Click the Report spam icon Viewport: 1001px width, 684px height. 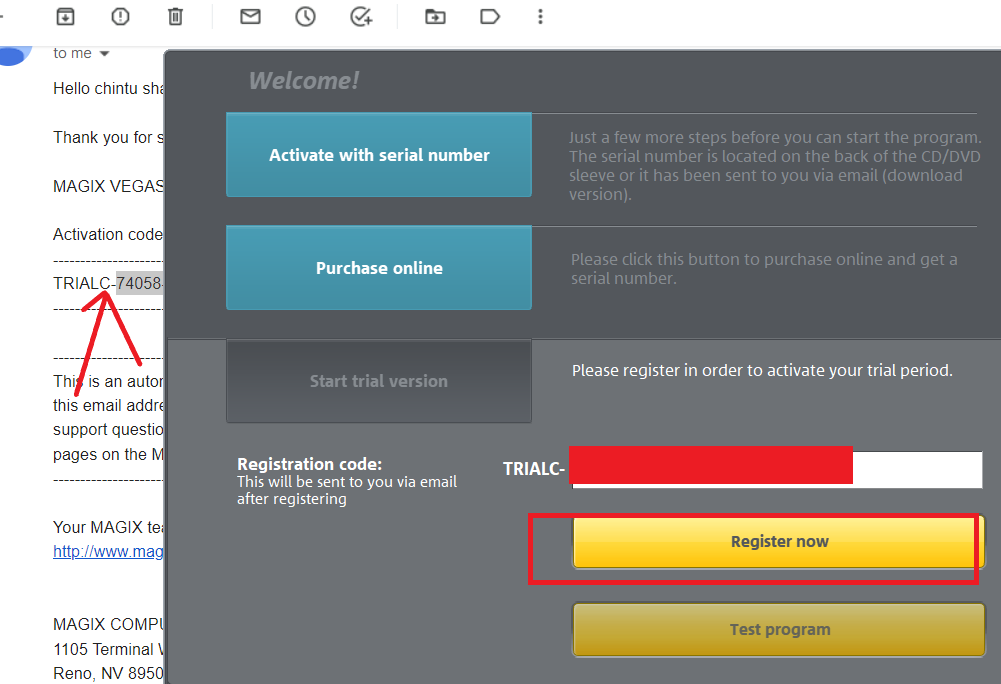(120, 17)
